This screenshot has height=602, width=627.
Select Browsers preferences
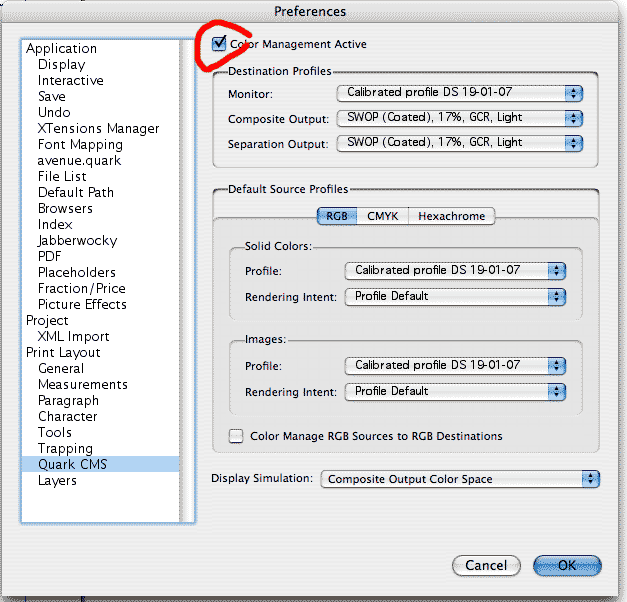101,208
